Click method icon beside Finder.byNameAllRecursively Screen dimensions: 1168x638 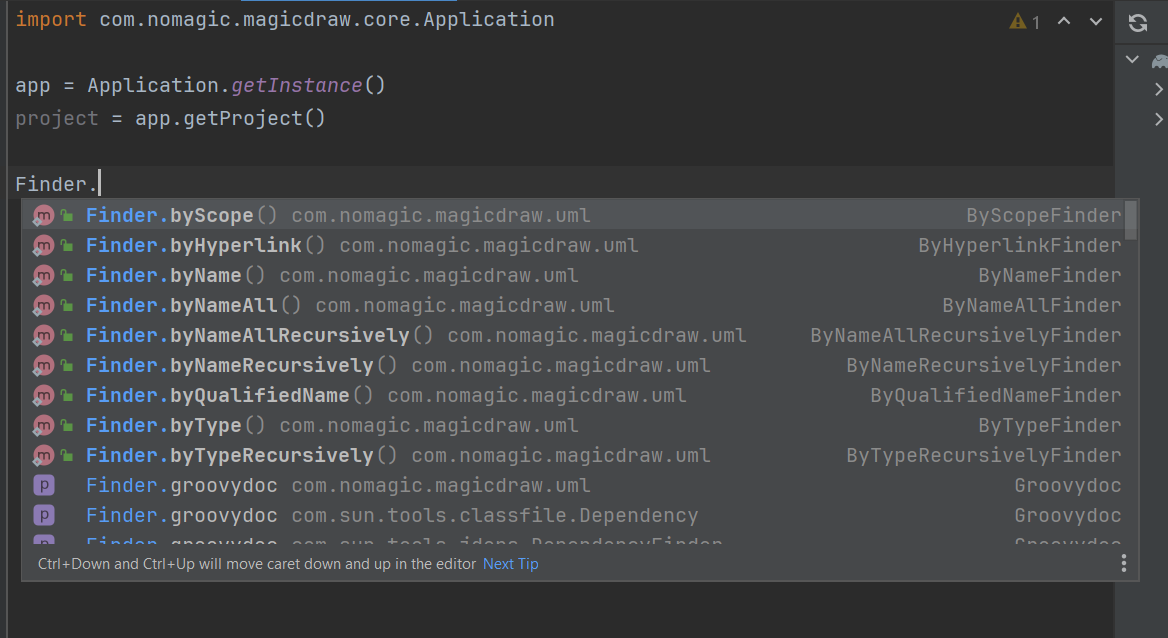[43, 335]
